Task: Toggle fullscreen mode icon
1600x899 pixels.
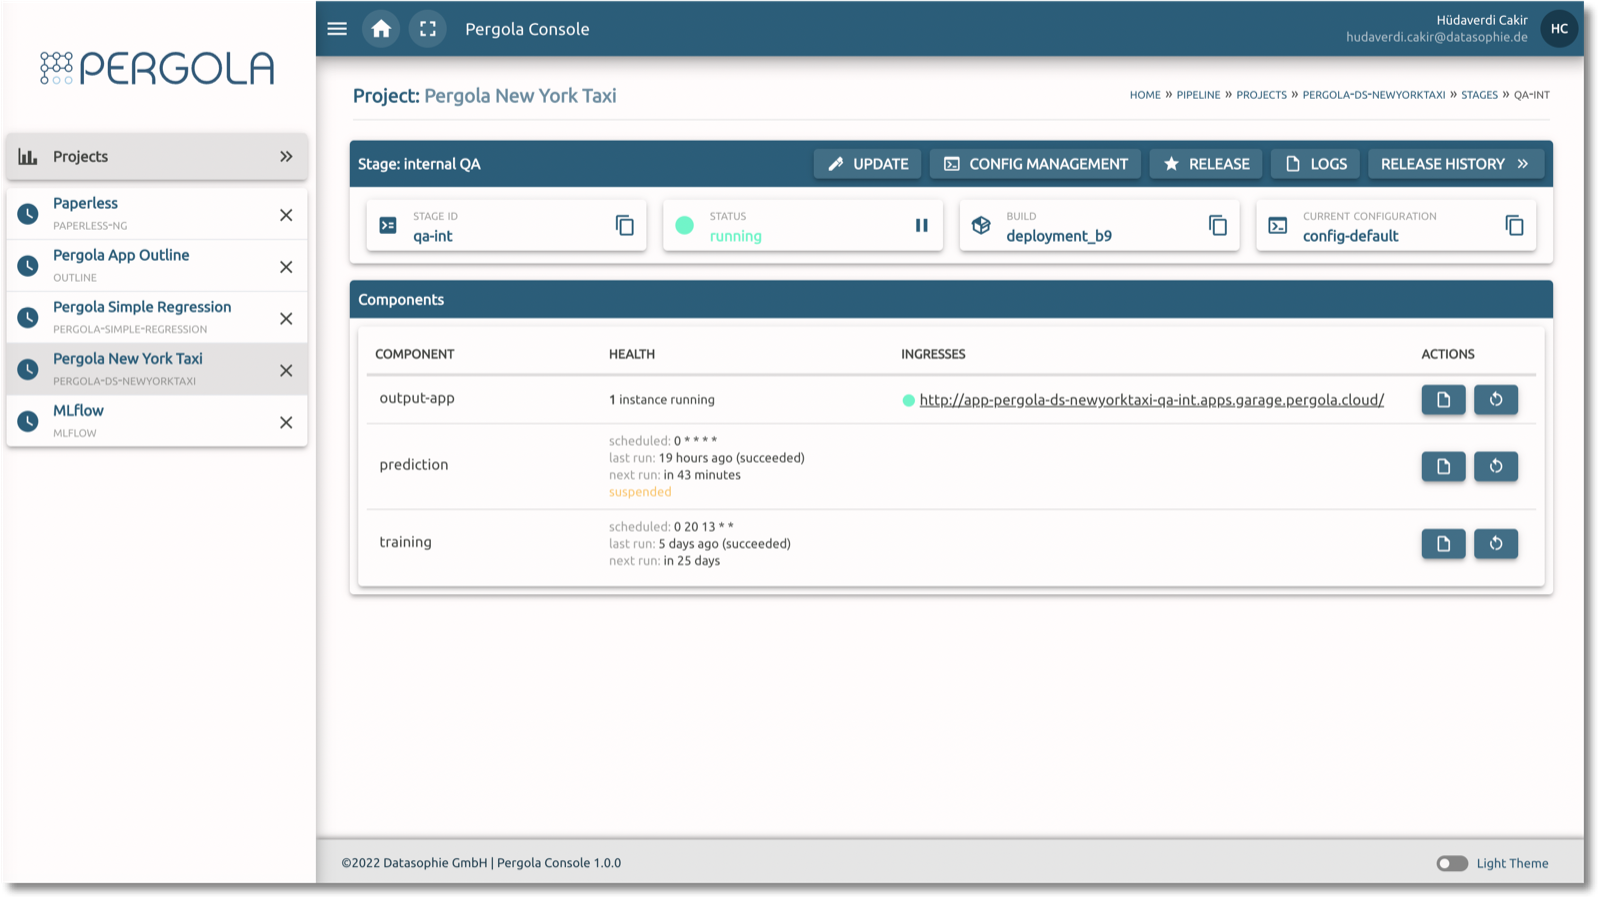Action: coord(428,29)
